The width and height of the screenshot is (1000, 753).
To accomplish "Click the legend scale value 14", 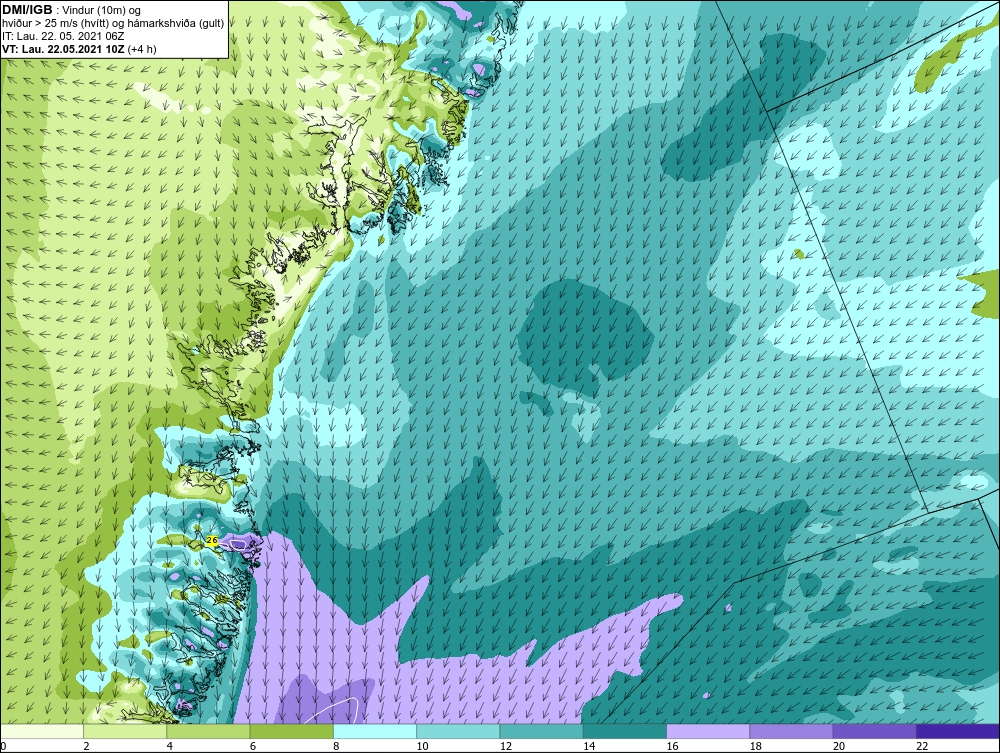I will click(x=588, y=746).
